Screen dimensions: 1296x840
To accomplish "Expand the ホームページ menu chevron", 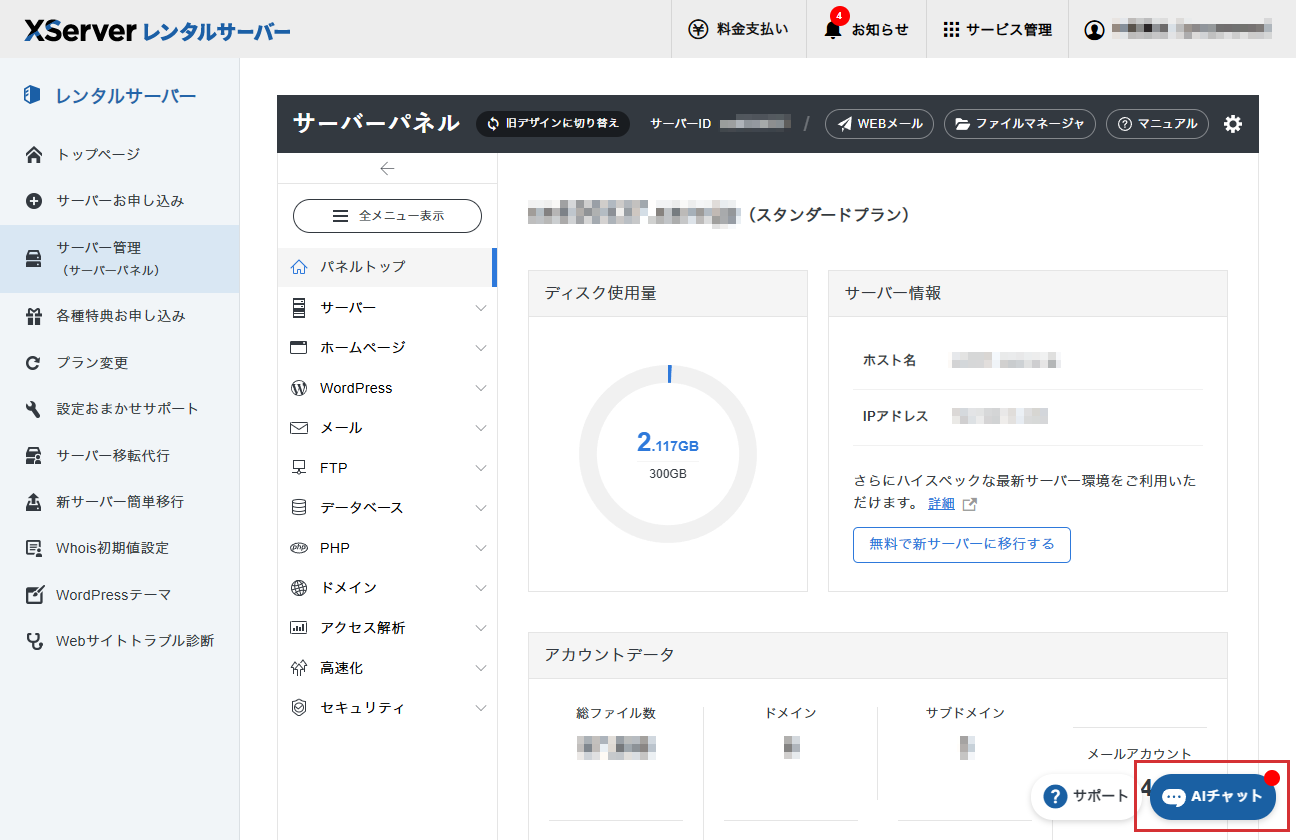I will click(x=481, y=348).
